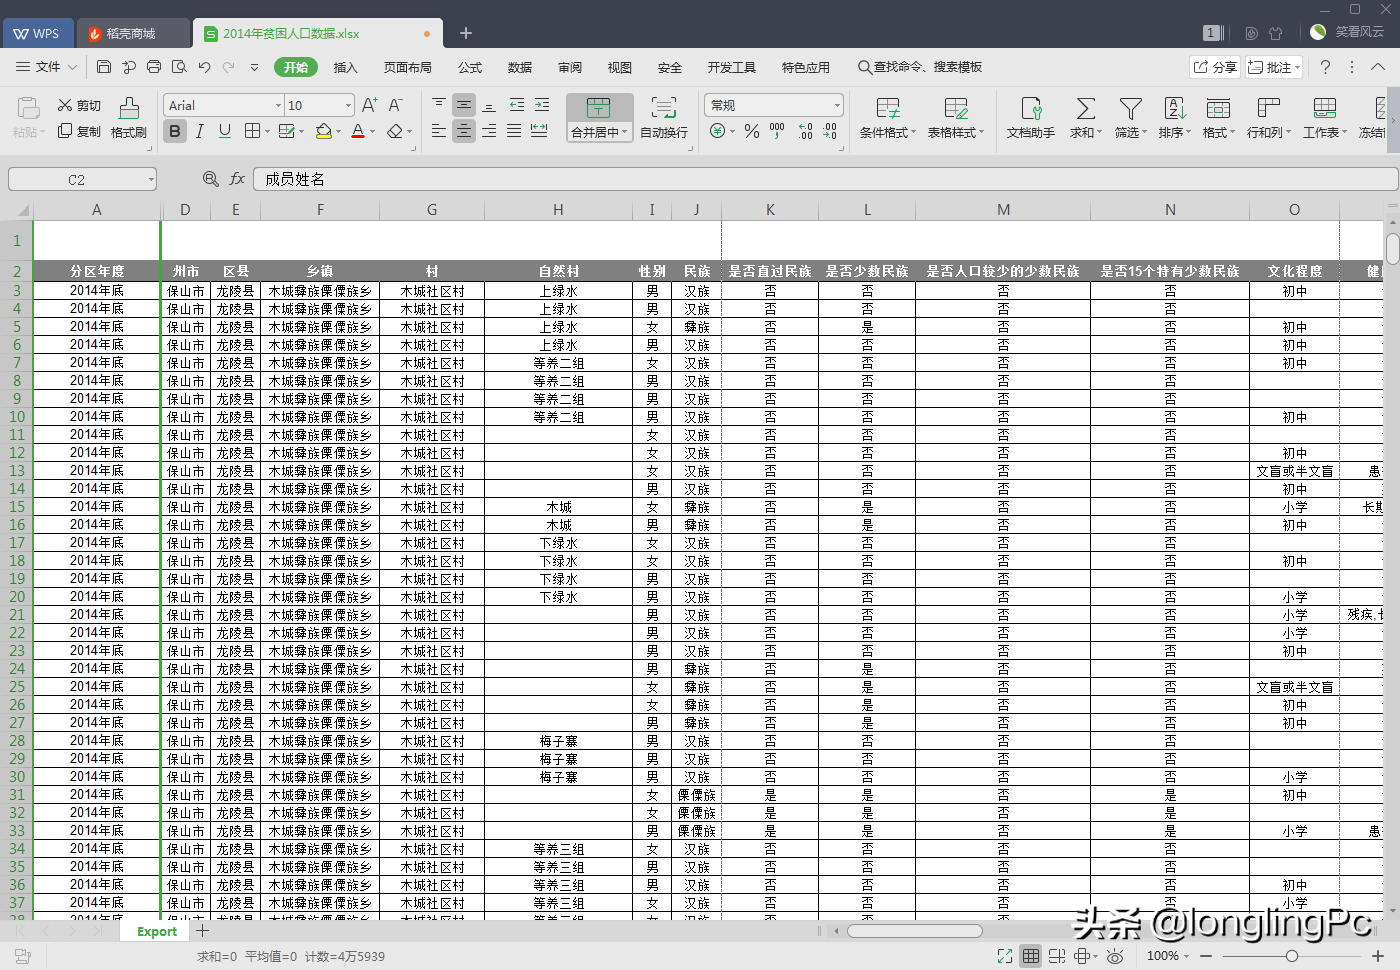
Task: Decrease font size with the A- icon
Action: (x=395, y=105)
